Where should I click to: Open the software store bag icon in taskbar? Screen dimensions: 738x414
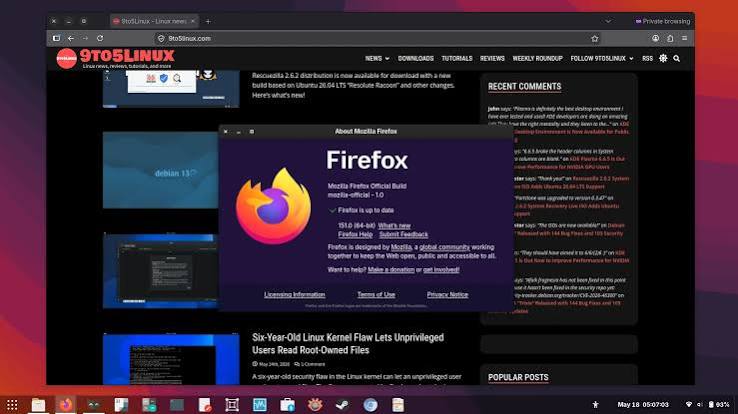[x=287, y=405]
